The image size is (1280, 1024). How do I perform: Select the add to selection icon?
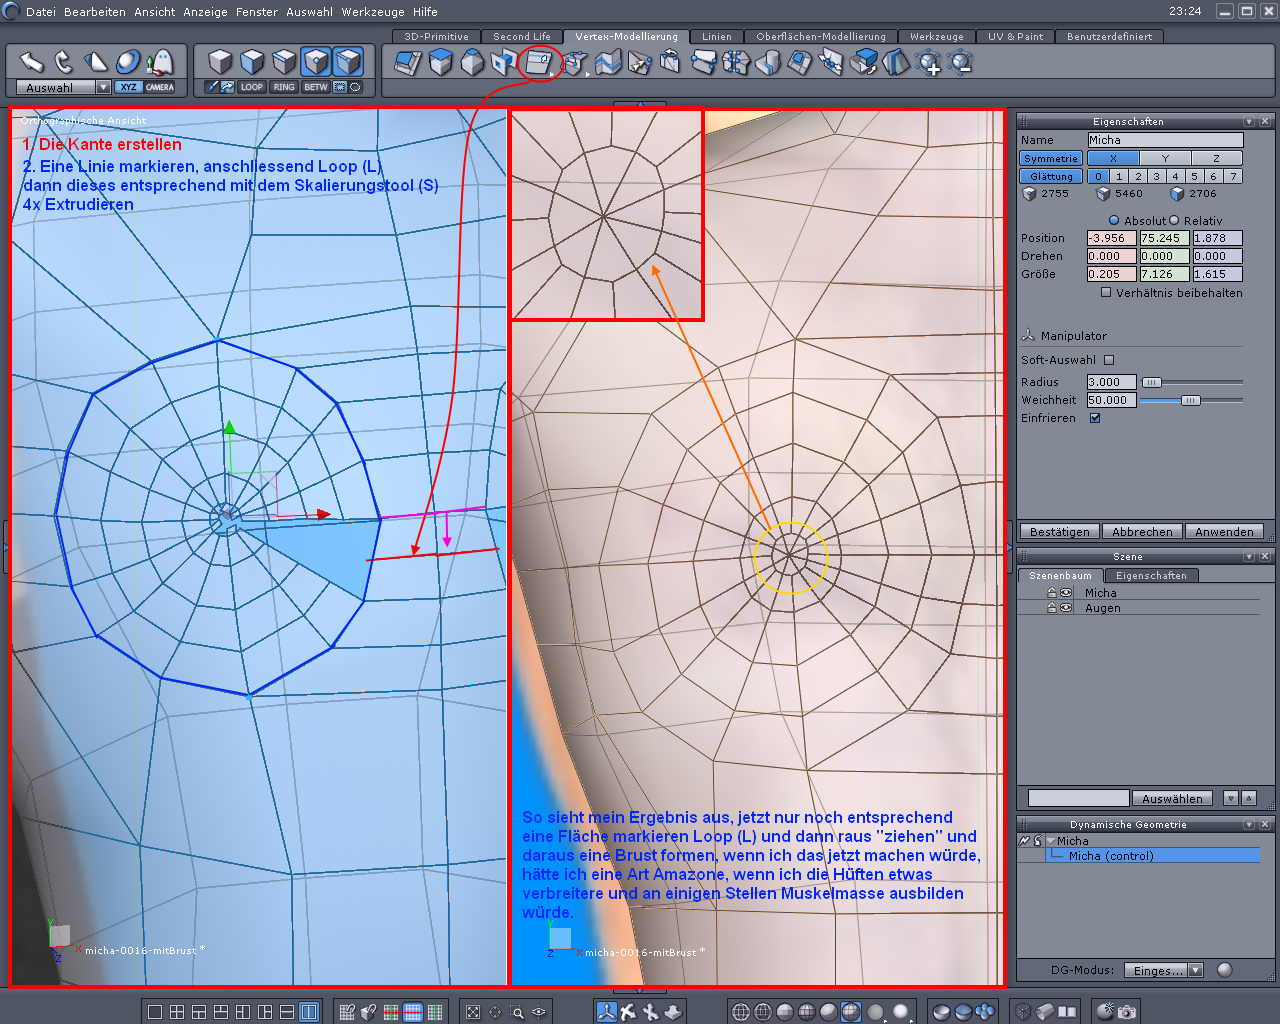[x=929, y=64]
